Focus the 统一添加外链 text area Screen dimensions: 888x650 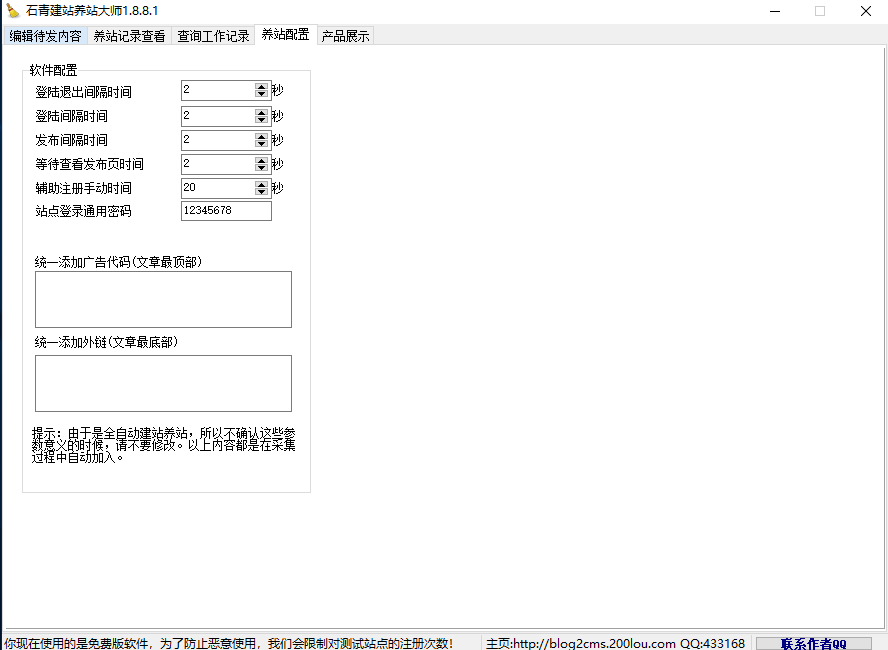(x=163, y=383)
